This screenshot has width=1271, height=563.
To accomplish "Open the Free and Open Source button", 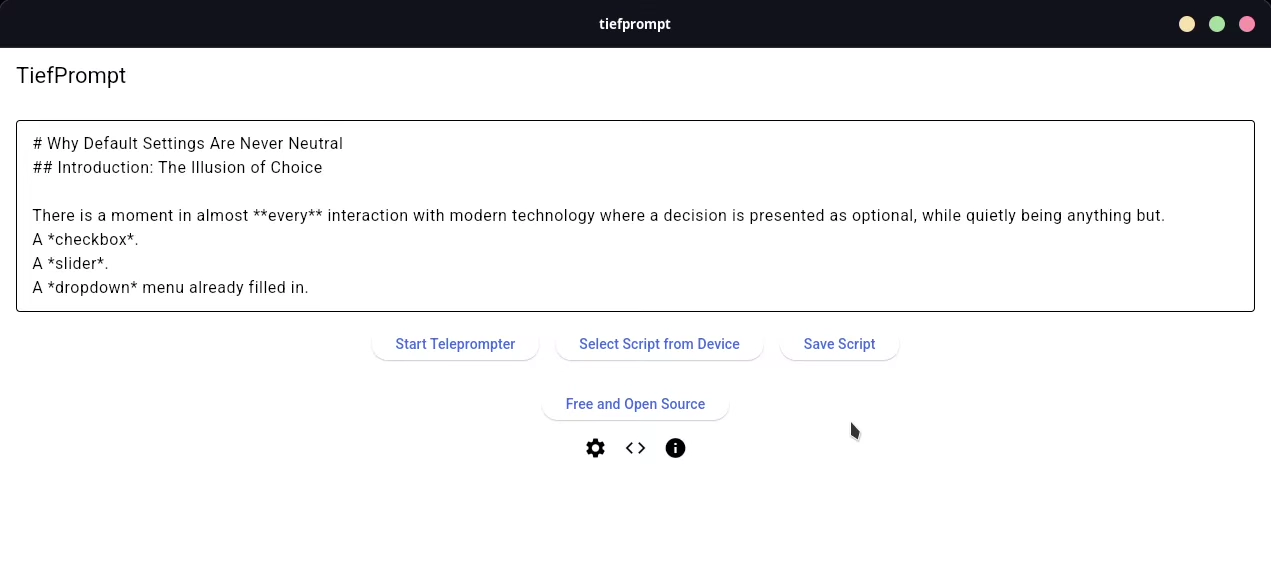I will pyautogui.click(x=635, y=404).
